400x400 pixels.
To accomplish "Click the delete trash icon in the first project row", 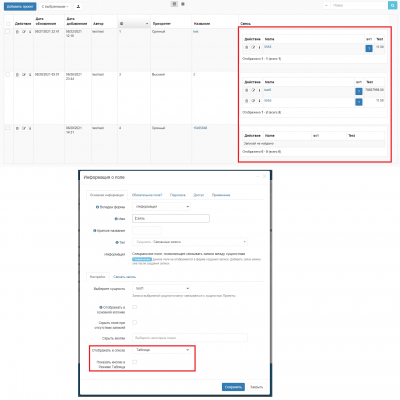I will pos(17,32).
